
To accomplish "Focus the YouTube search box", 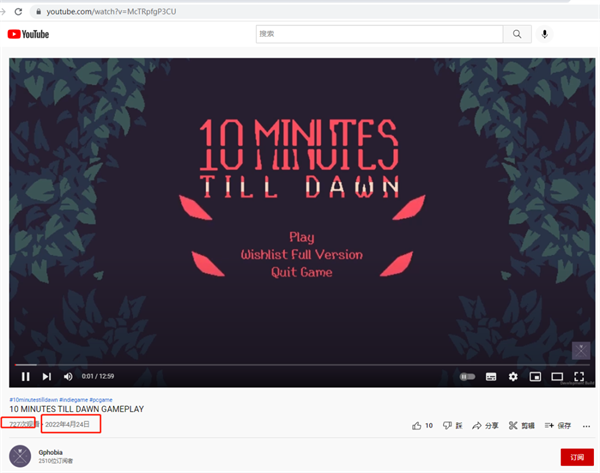I will [379, 34].
